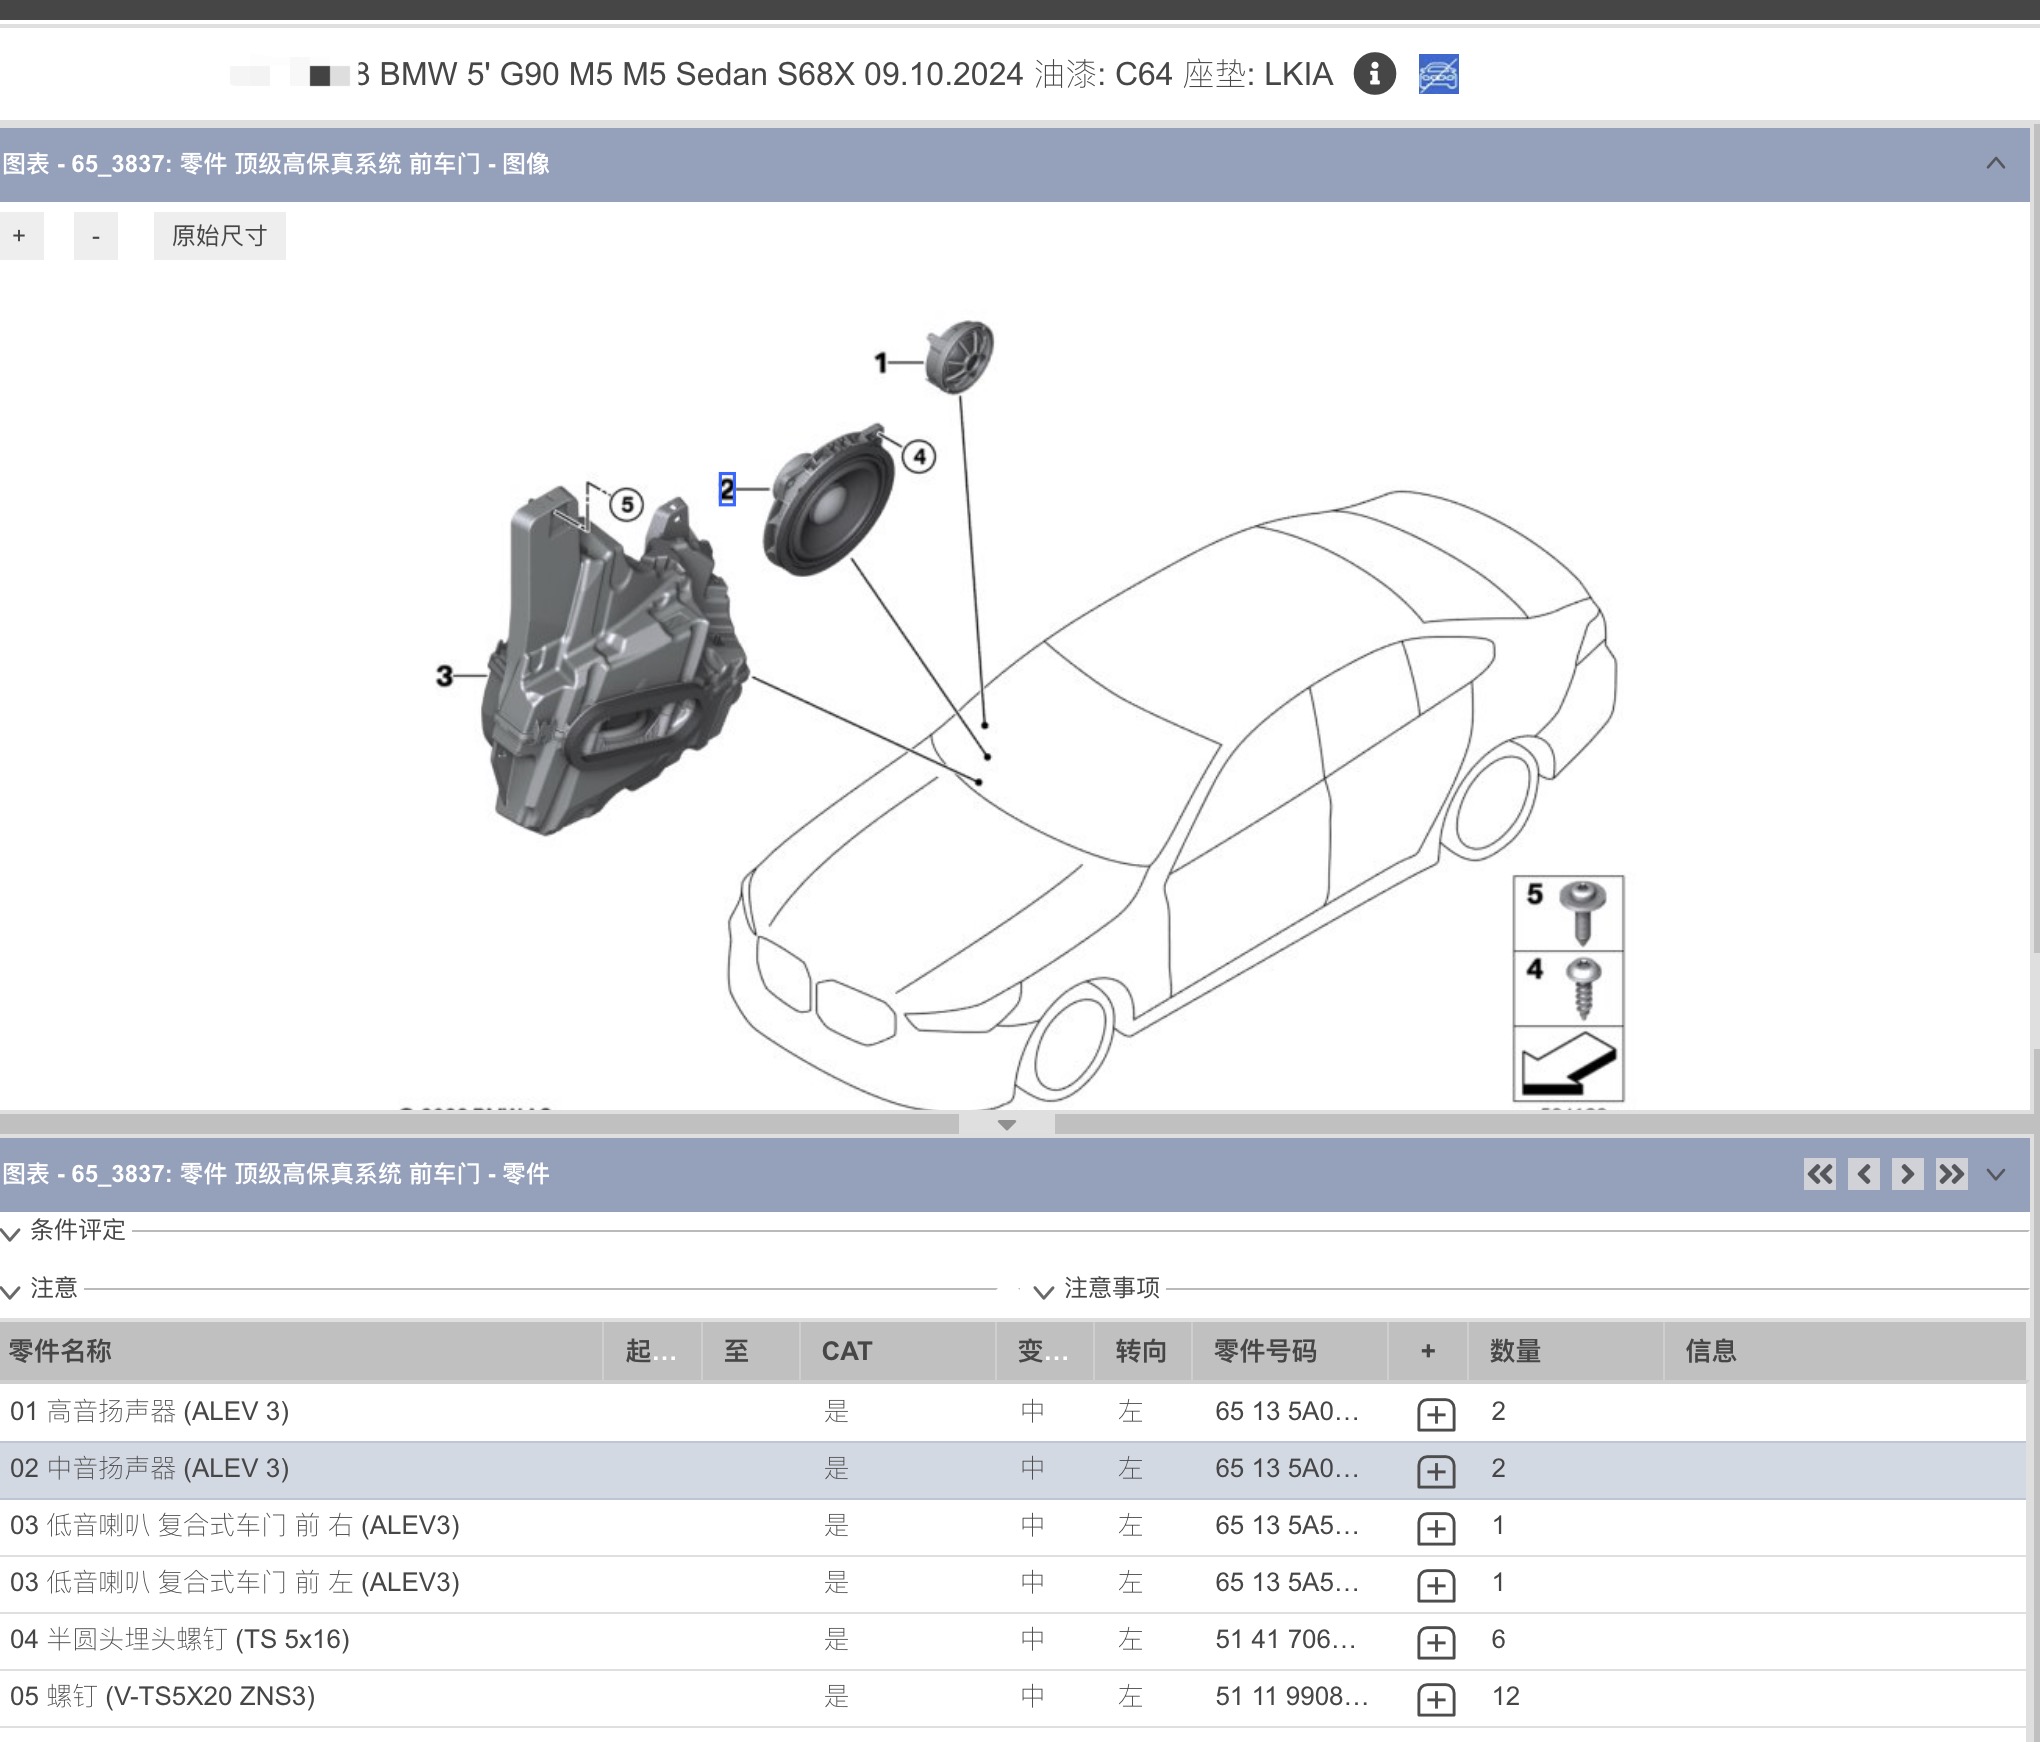Go to previous diagram with left arrow
This screenshot has width=2040, height=1742.
(1864, 1174)
